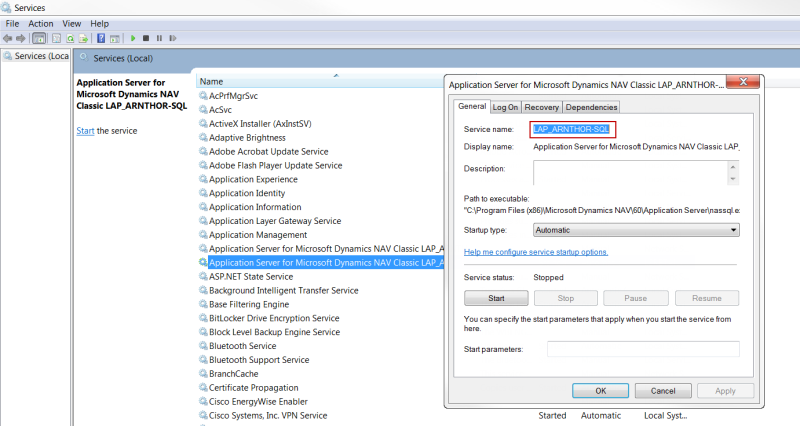Open 'Help me configure service startup options' link

coord(536,252)
